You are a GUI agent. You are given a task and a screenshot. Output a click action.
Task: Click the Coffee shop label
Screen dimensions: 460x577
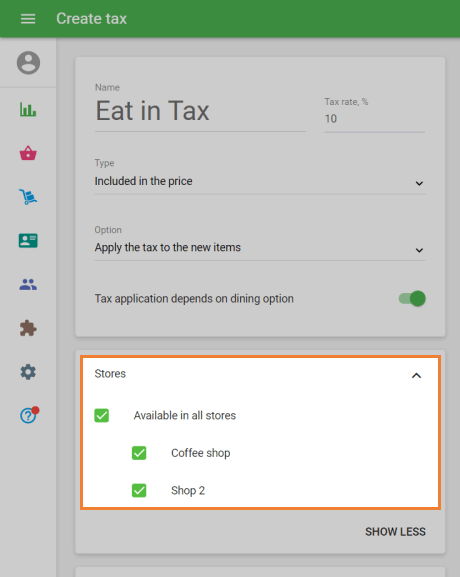coord(201,453)
